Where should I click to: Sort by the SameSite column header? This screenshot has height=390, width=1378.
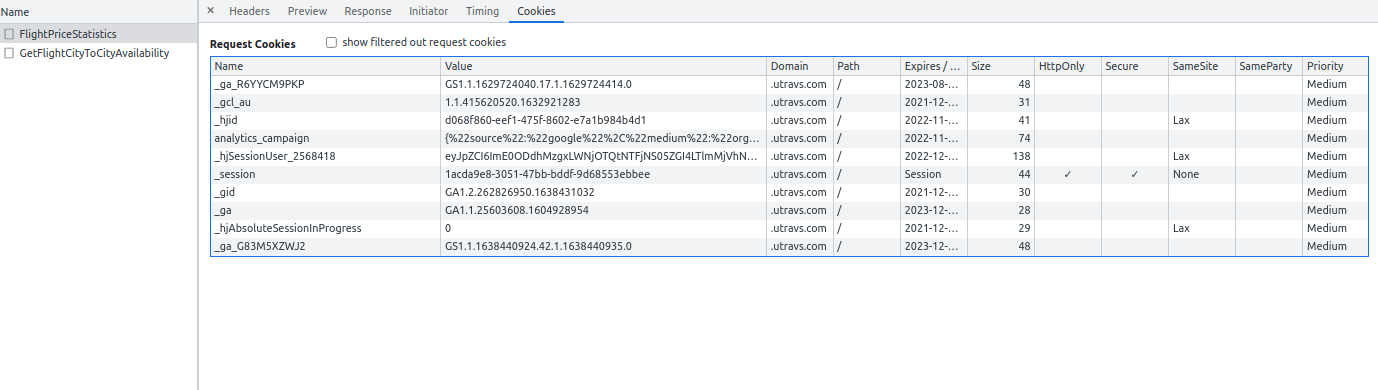pyautogui.click(x=1202, y=66)
